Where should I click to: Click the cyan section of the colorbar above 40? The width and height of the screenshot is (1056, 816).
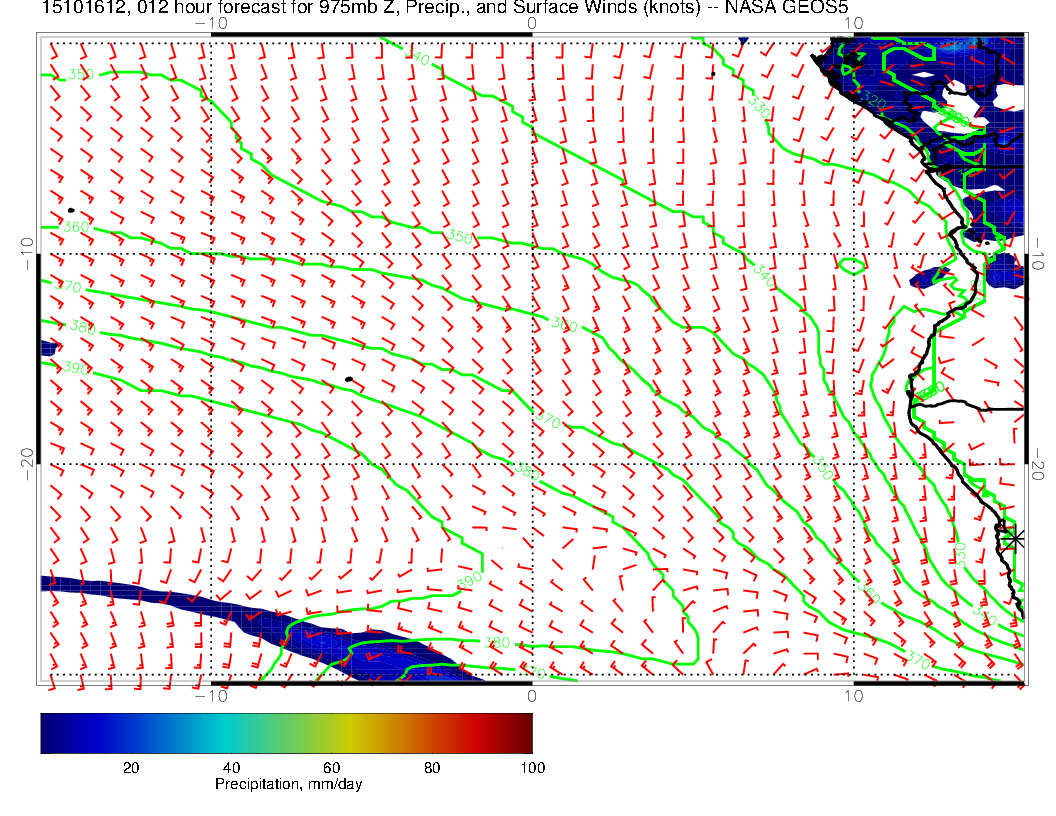coord(232,732)
